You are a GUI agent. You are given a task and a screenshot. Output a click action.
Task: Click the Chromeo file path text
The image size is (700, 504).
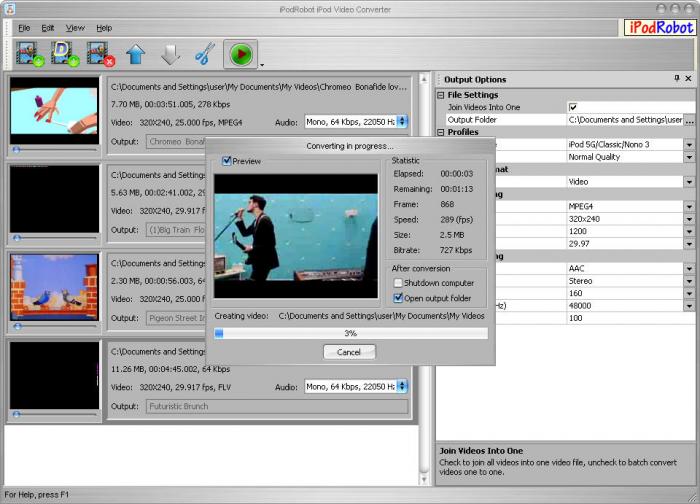259,87
